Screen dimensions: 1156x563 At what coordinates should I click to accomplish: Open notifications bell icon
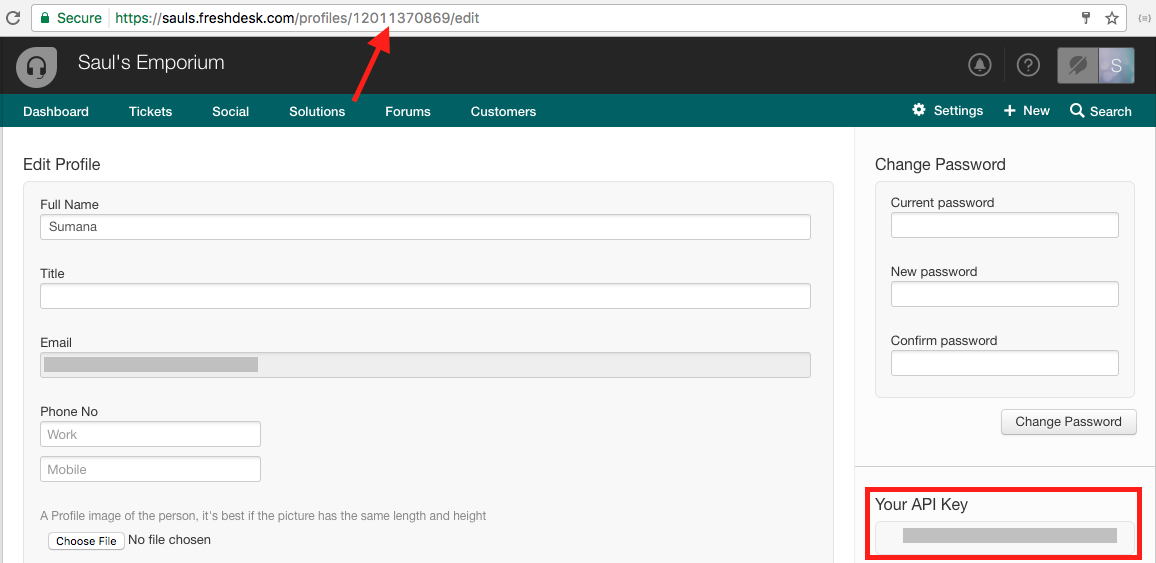(x=980, y=66)
